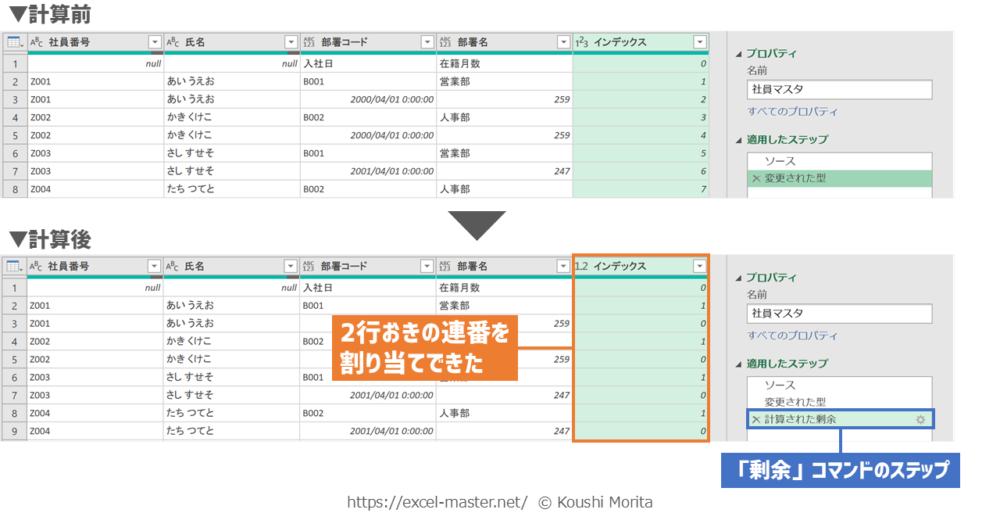Collapse the 適用したステップ section in the 計算後 pane

click(x=738, y=364)
